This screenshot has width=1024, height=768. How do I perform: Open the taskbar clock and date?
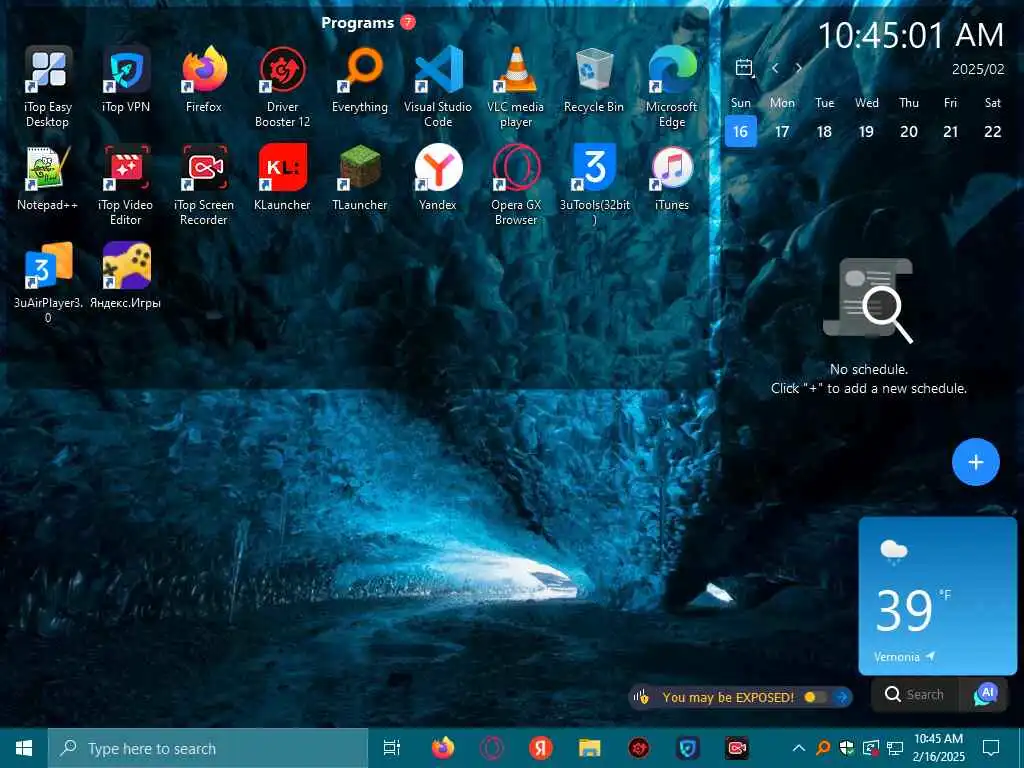click(938, 748)
